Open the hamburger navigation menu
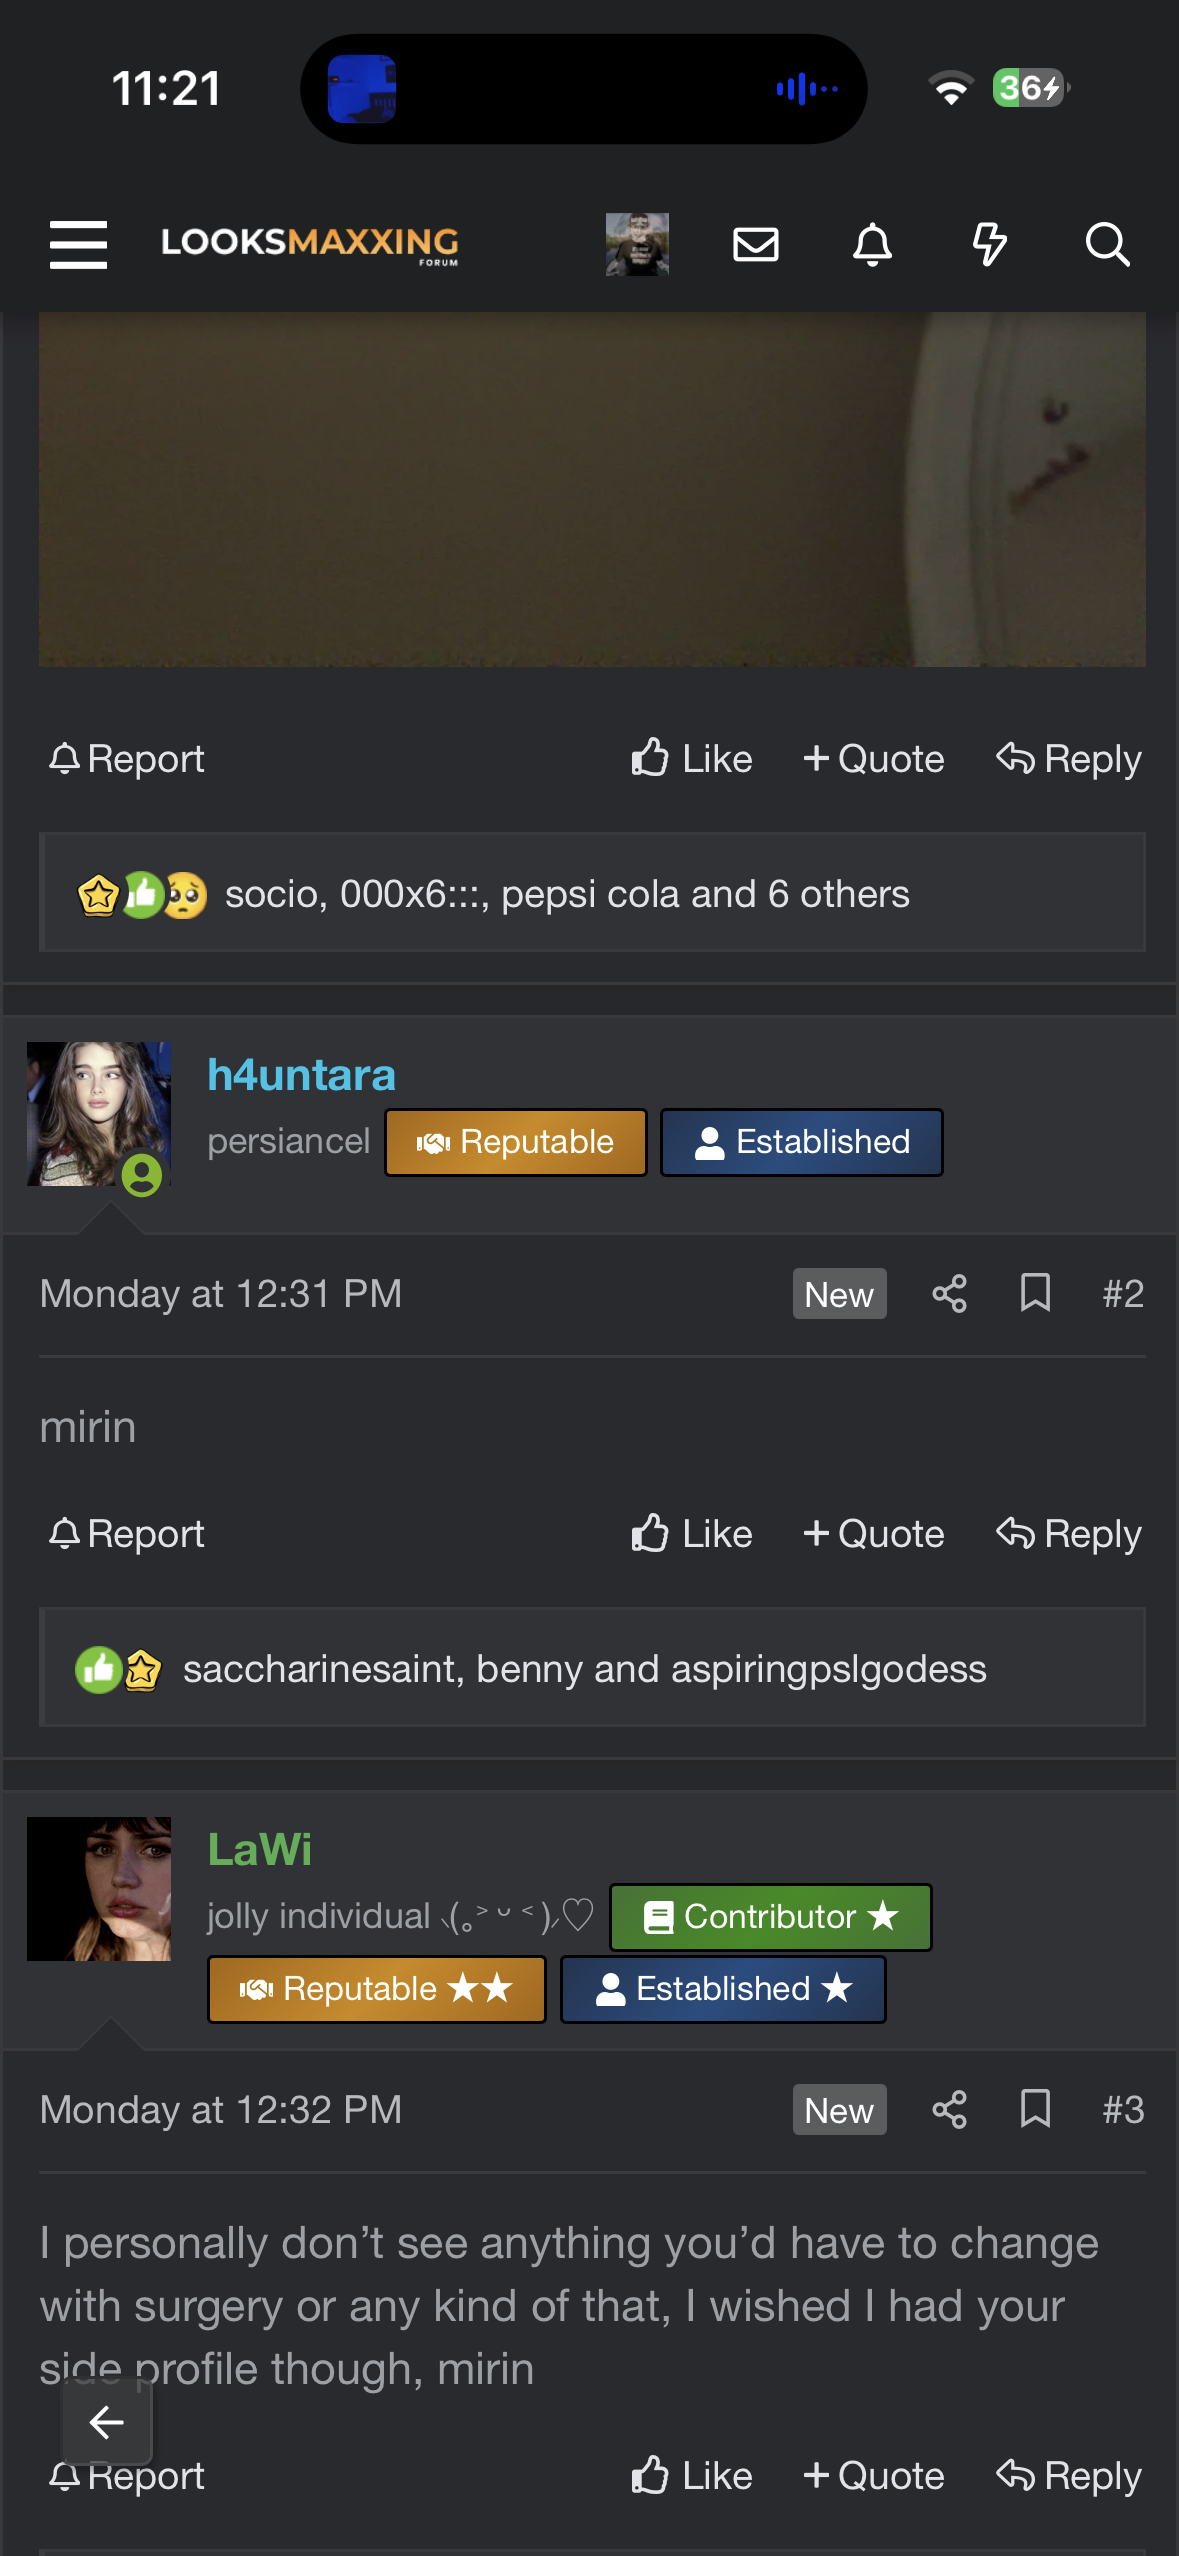 tap(78, 244)
